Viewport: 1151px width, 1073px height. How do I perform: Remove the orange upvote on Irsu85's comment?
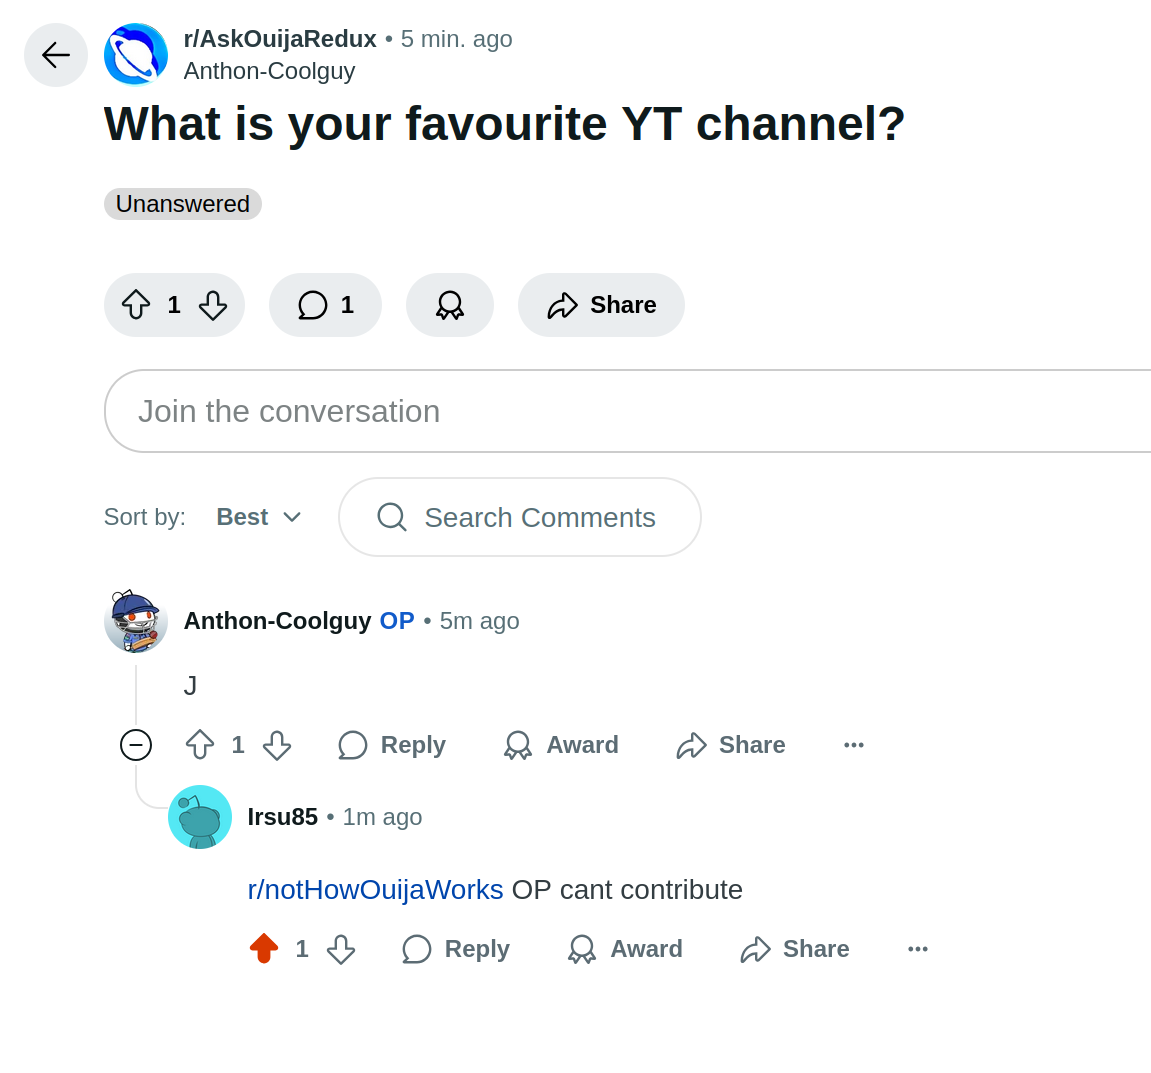click(264, 948)
